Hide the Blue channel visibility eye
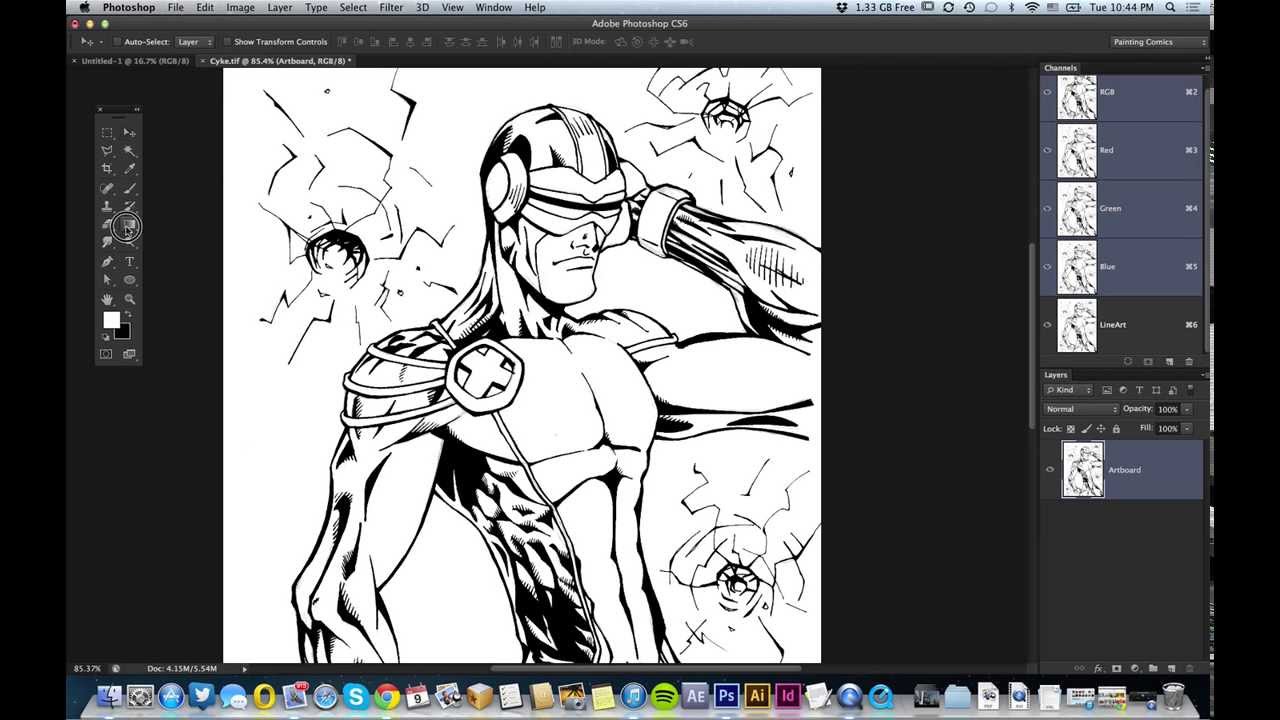This screenshot has height=720, width=1280. [x=1048, y=267]
